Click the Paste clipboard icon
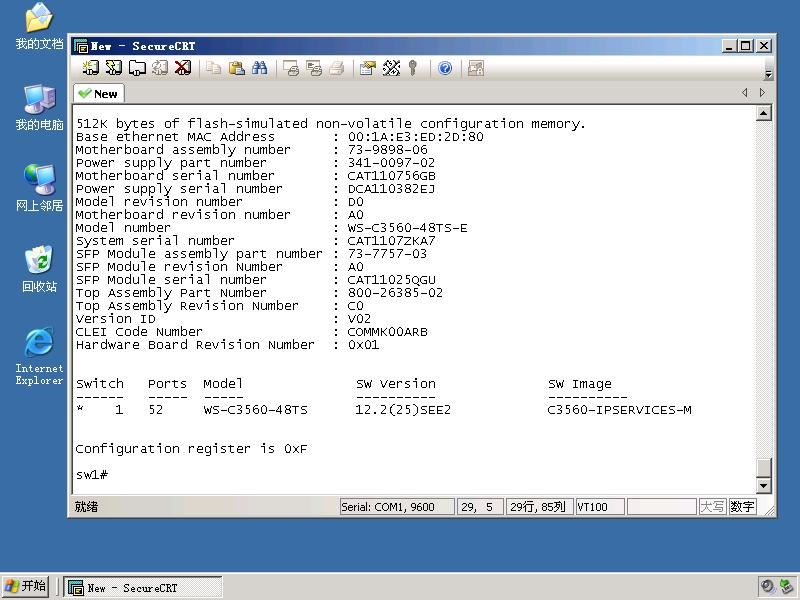The height and width of the screenshot is (600, 800). tap(236, 68)
